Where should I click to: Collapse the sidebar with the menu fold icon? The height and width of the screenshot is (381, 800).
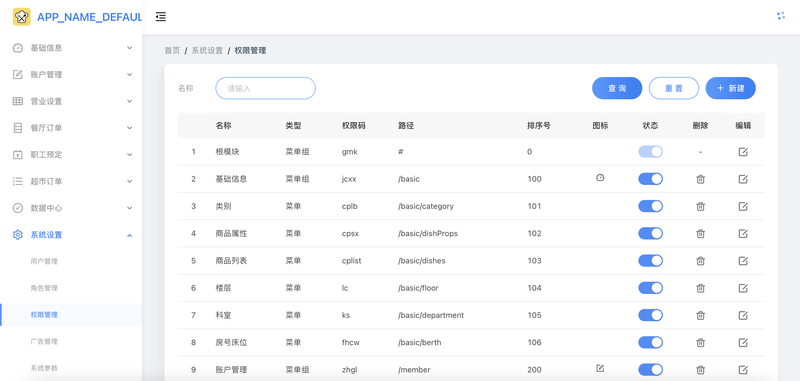tap(161, 17)
